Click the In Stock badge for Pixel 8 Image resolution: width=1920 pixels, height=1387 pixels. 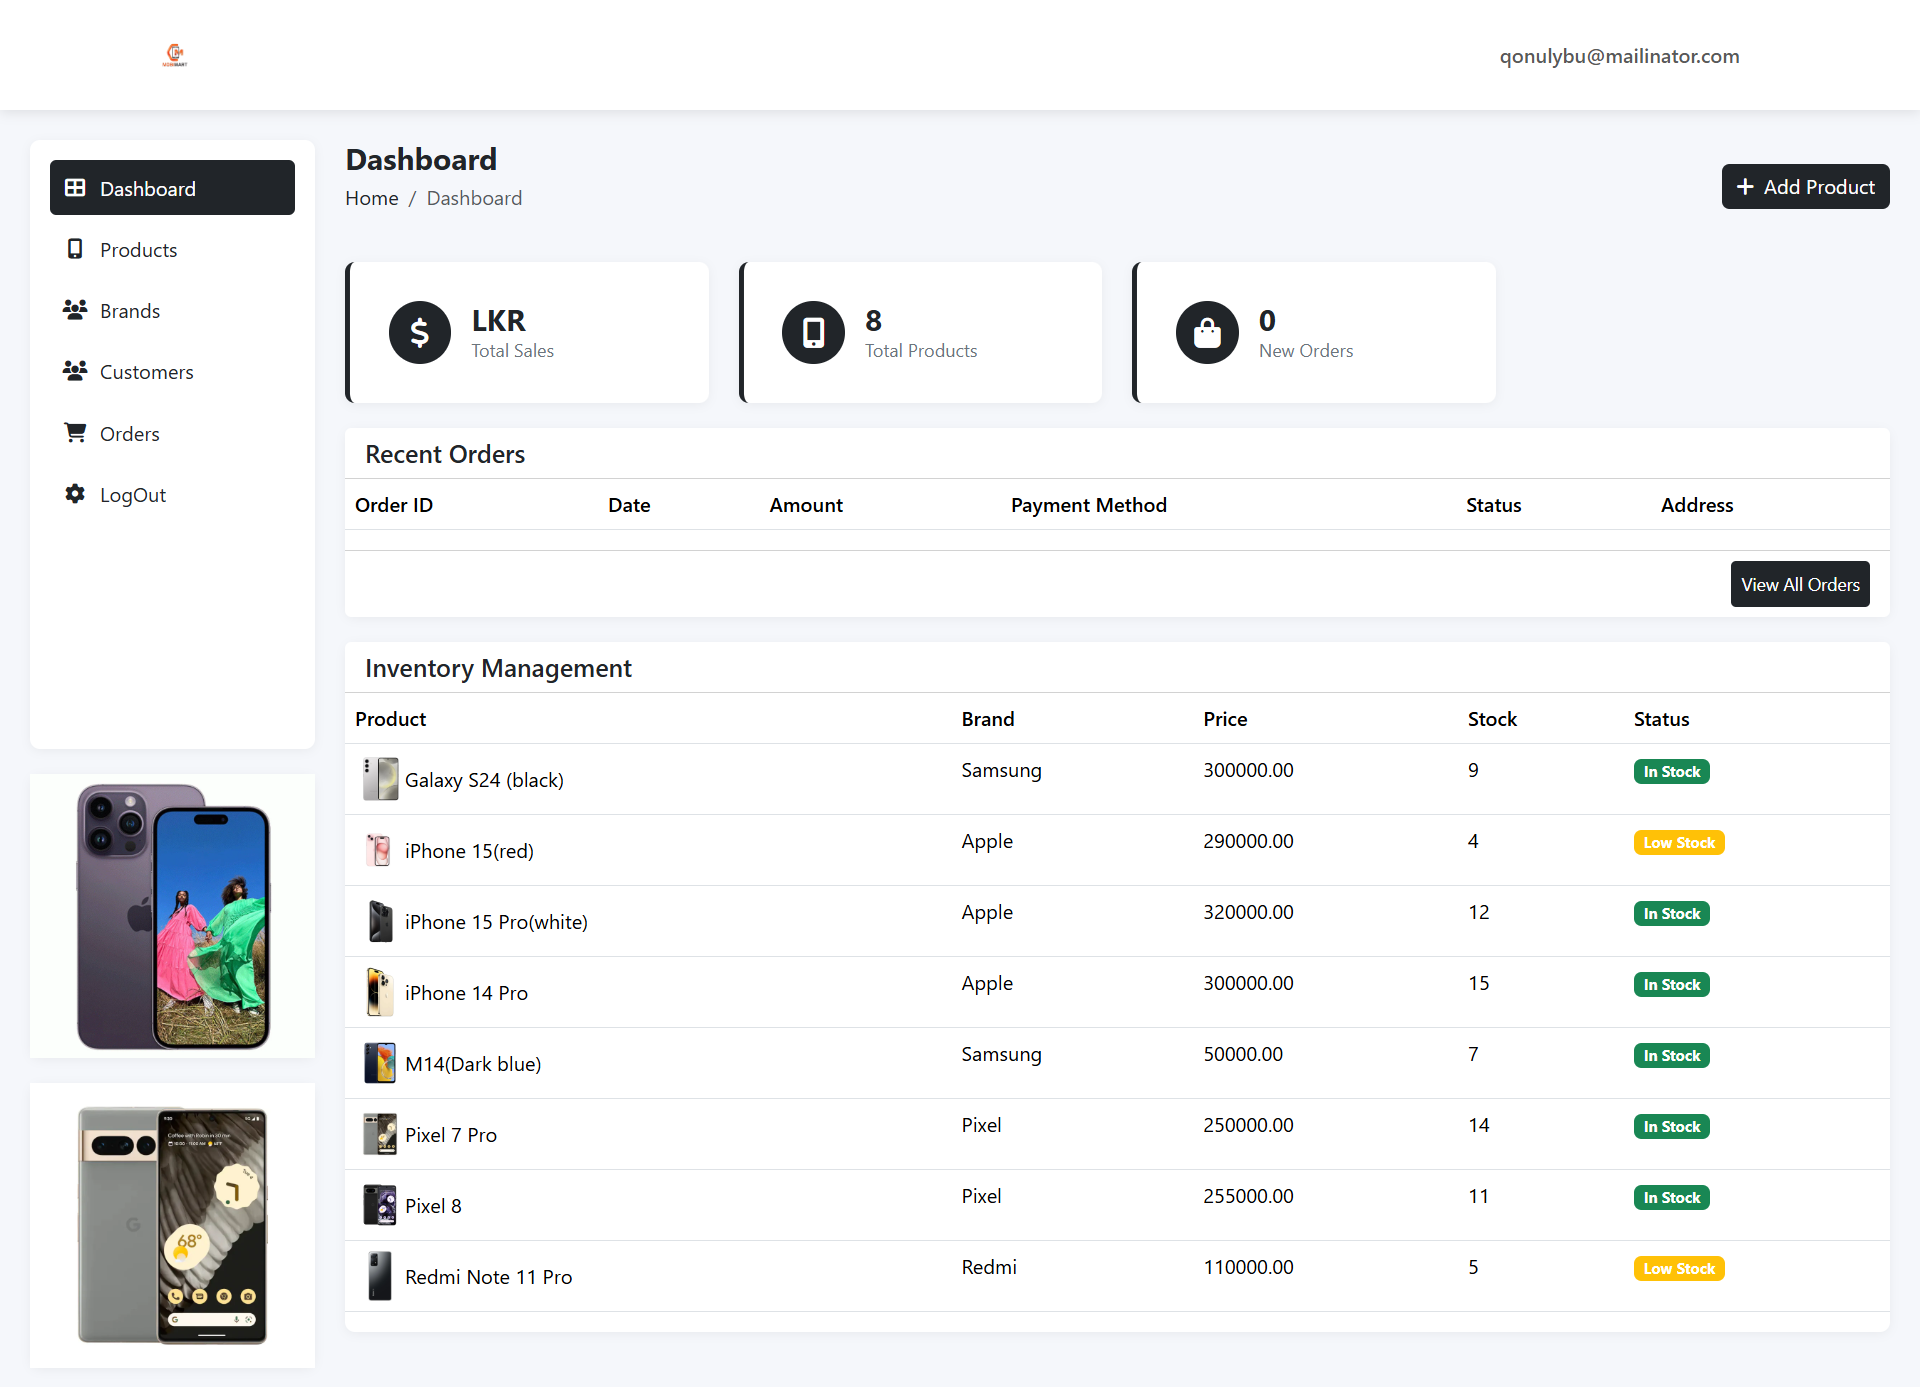(1672, 1197)
